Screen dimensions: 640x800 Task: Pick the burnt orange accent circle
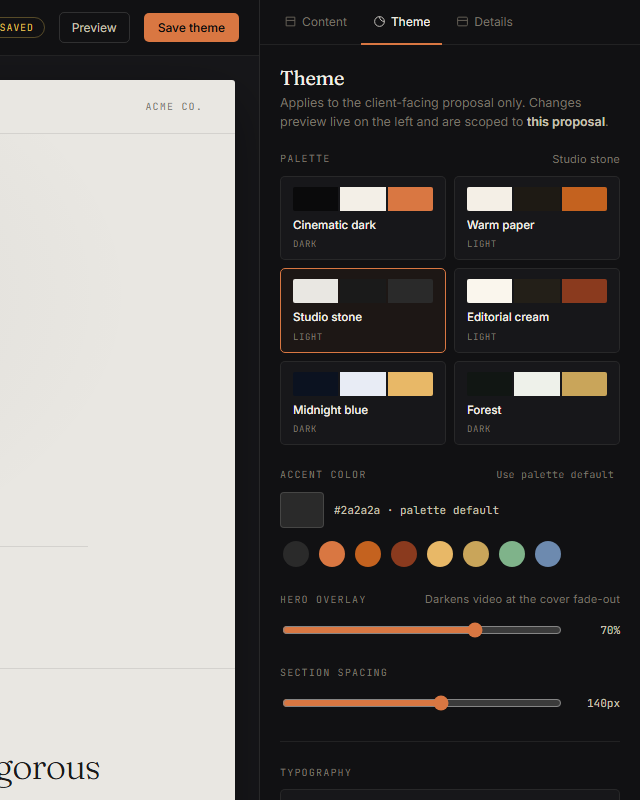click(x=368, y=554)
